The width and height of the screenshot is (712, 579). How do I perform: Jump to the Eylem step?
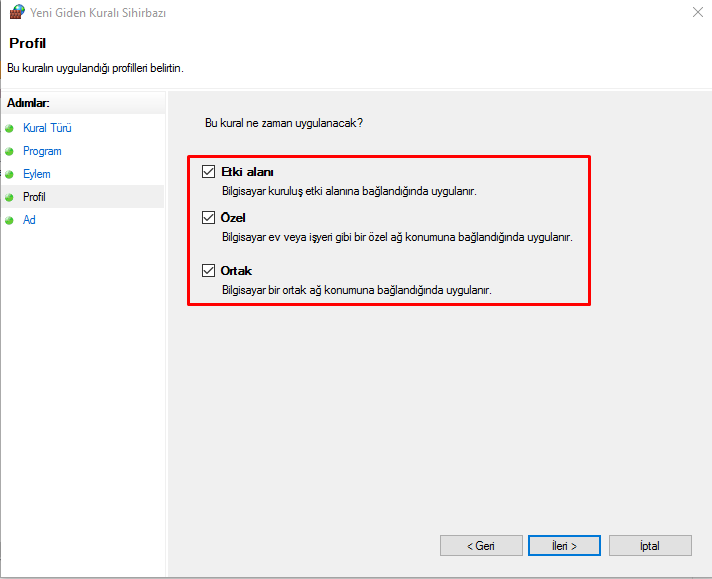point(37,174)
